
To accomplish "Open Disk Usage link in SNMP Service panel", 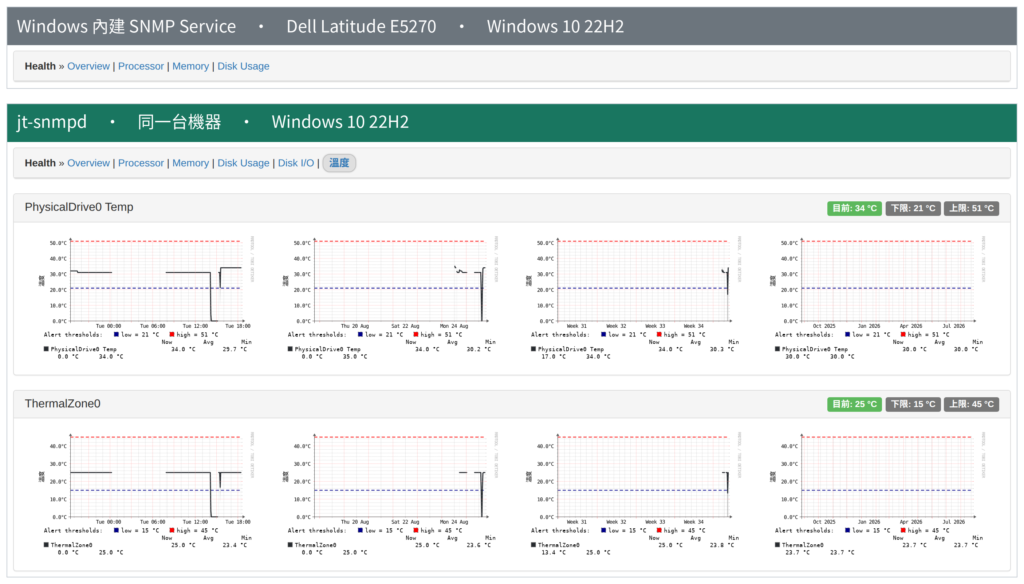I will pos(243,66).
